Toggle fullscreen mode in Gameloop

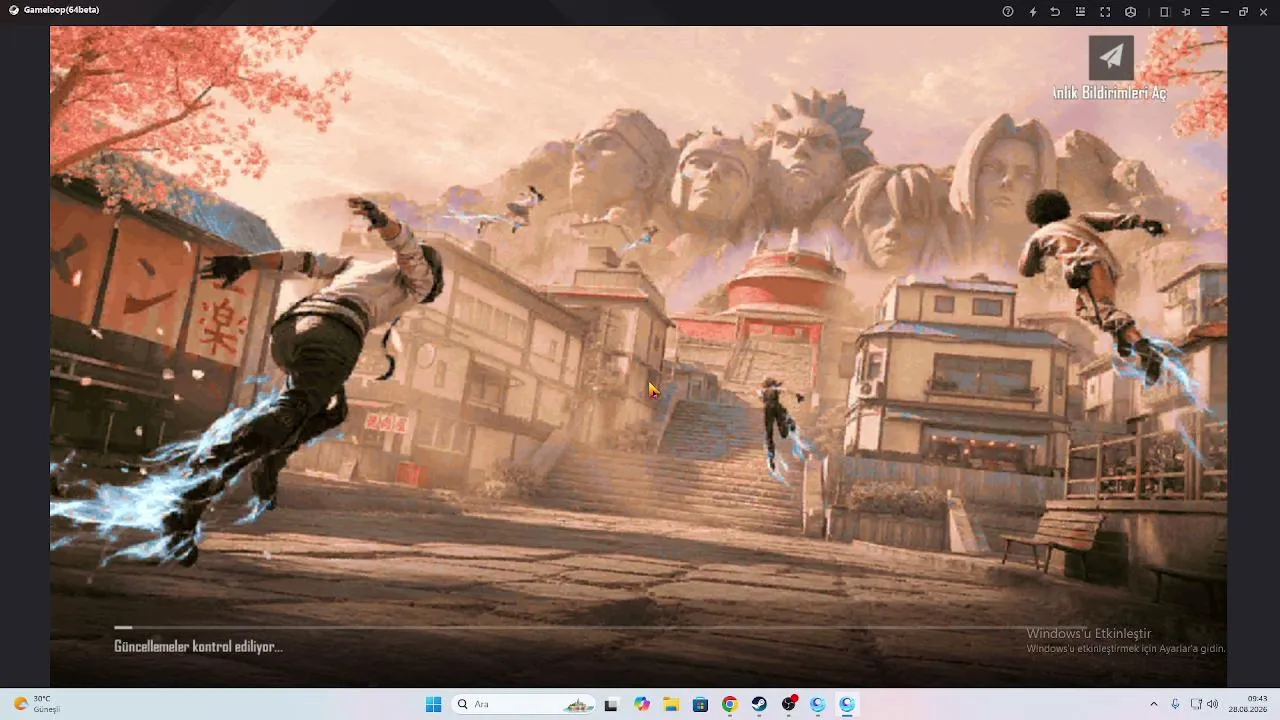click(x=1105, y=12)
